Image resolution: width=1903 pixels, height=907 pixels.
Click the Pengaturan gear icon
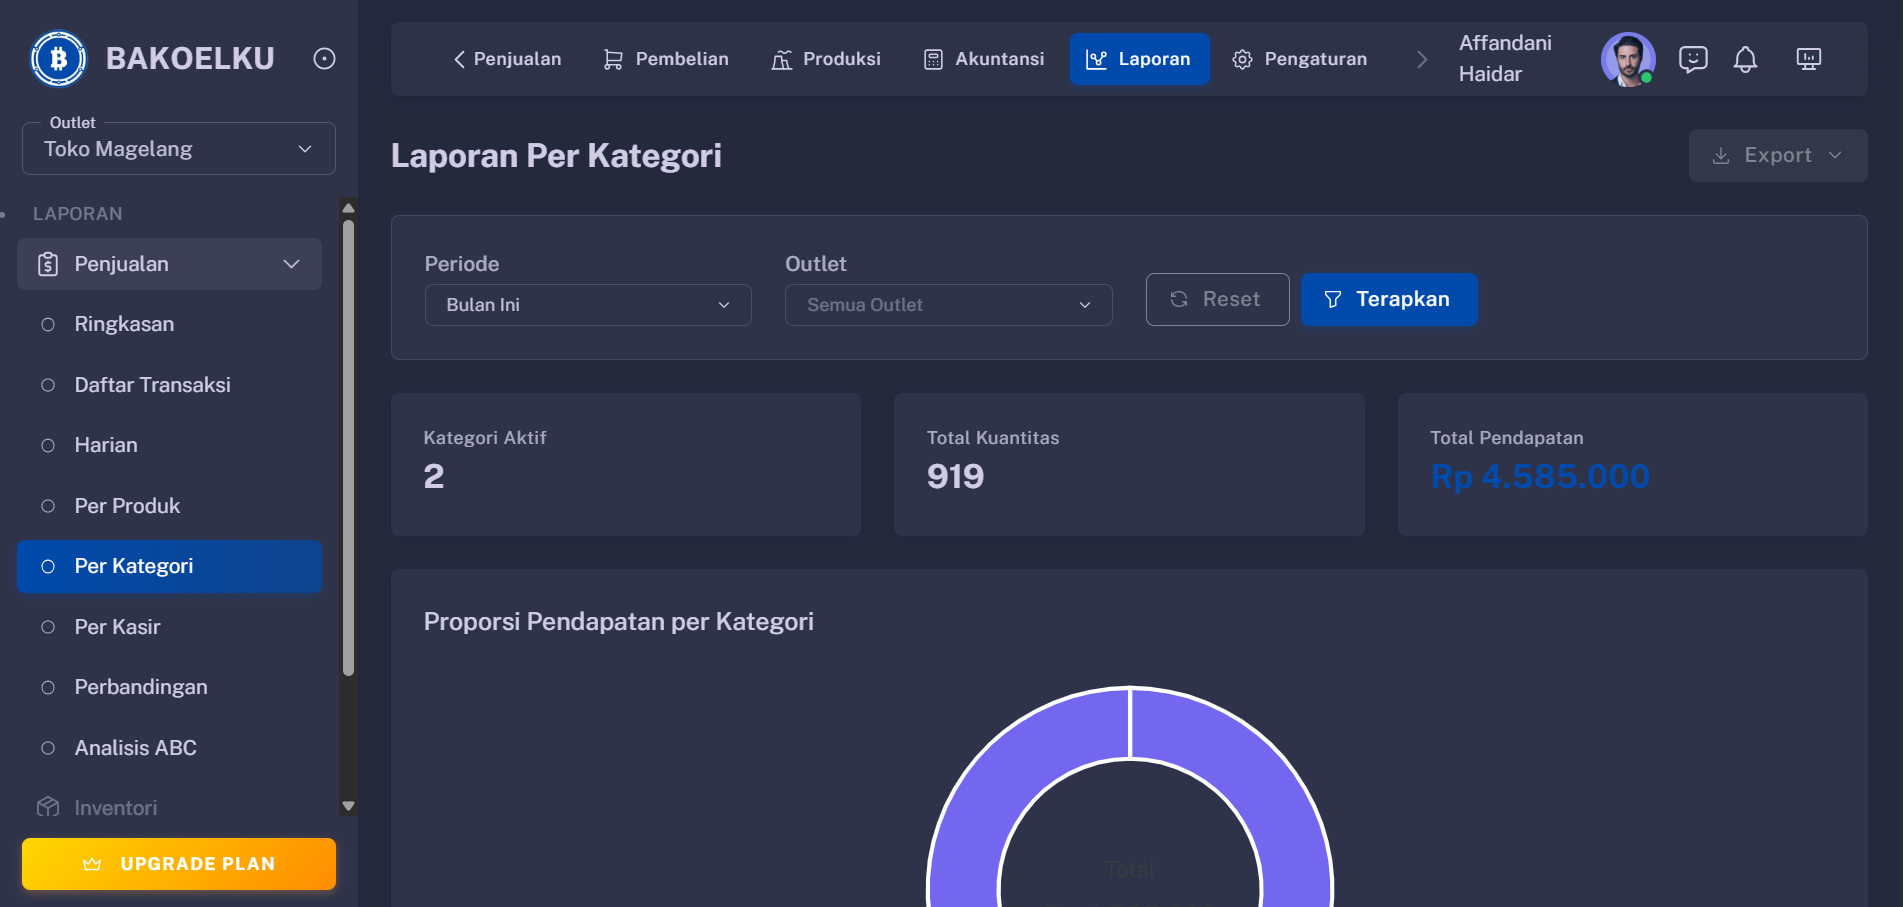coord(1243,59)
